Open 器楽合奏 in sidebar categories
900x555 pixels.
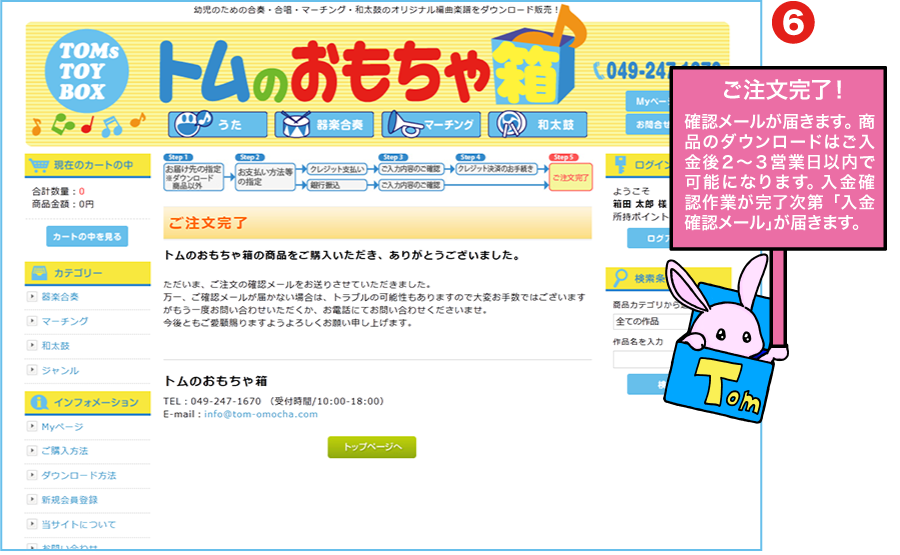tap(60, 297)
